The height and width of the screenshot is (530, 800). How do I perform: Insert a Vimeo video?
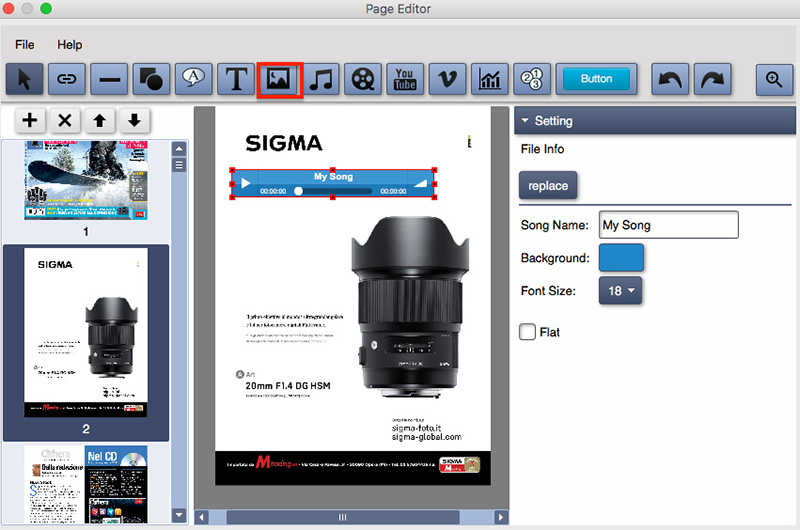(x=447, y=79)
